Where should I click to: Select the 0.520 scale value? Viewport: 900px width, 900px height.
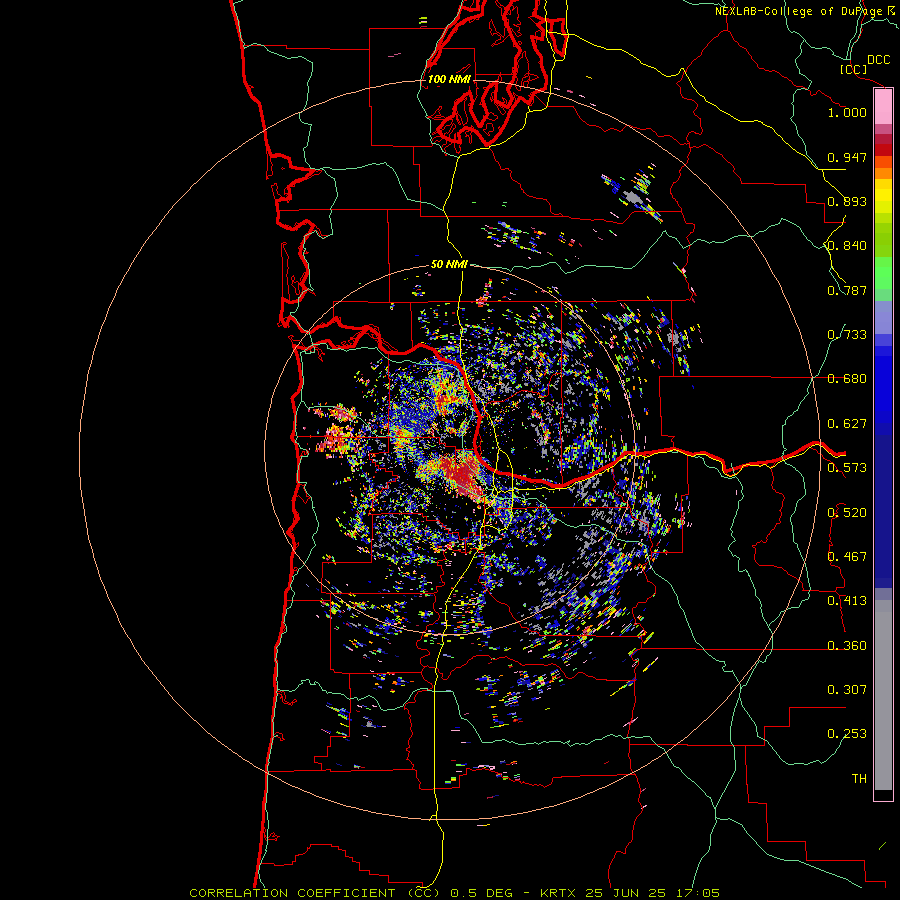click(x=847, y=513)
